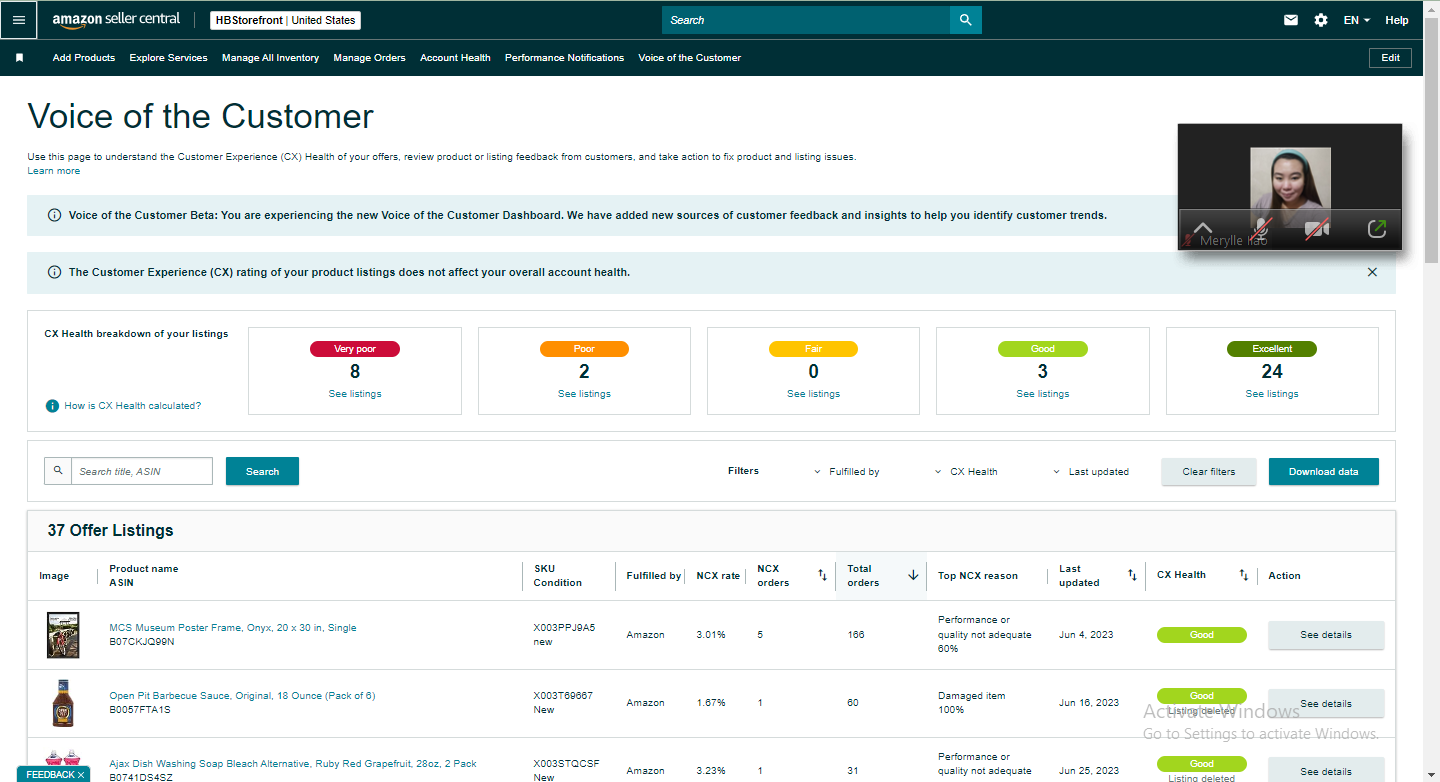See listings under Excellent

pyautogui.click(x=1272, y=394)
